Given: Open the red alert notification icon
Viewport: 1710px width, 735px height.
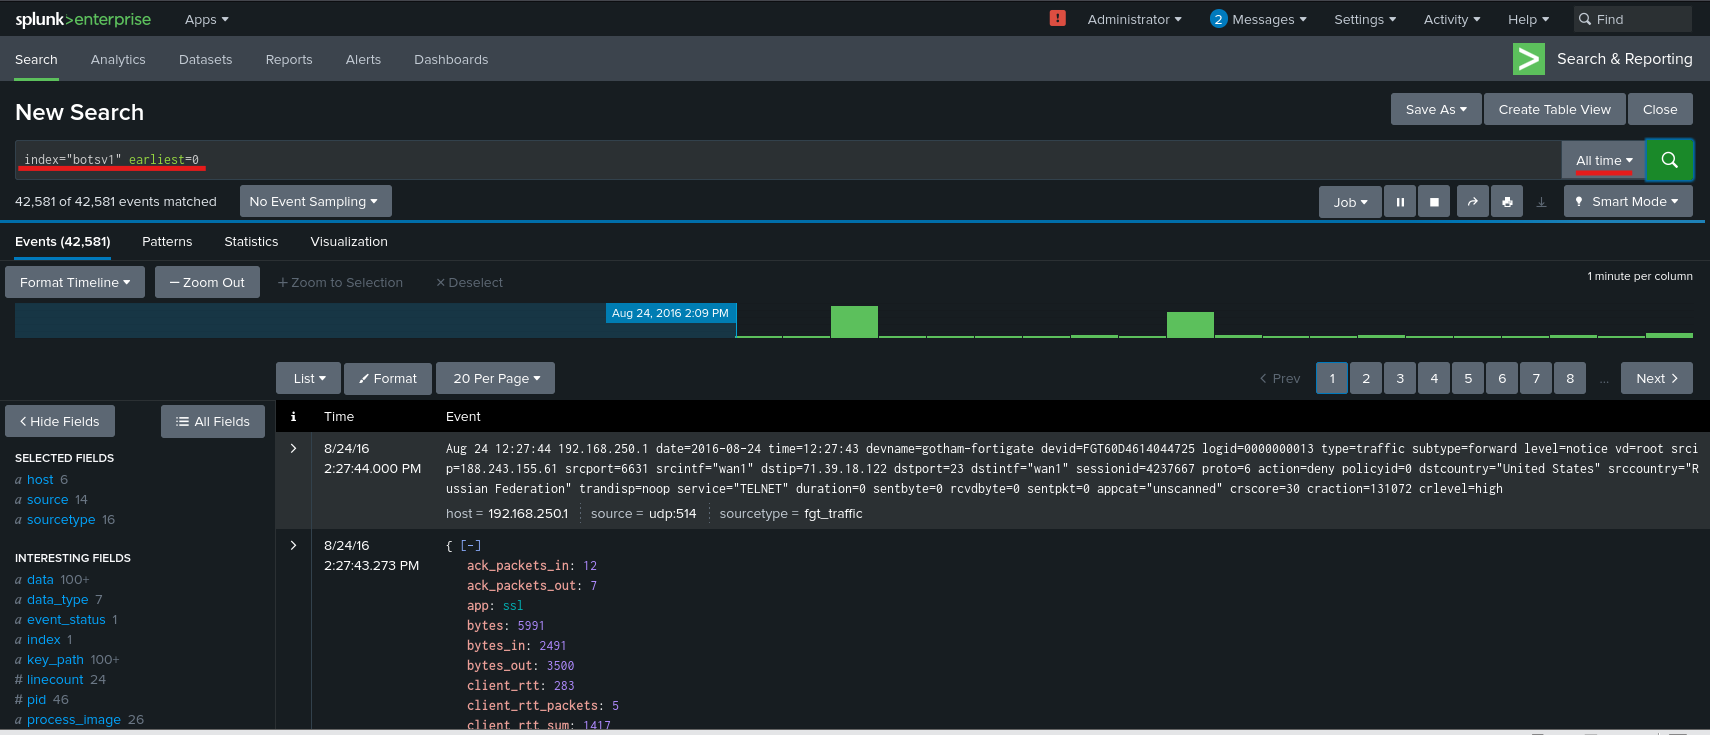Looking at the screenshot, I should (x=1057, y=18).
